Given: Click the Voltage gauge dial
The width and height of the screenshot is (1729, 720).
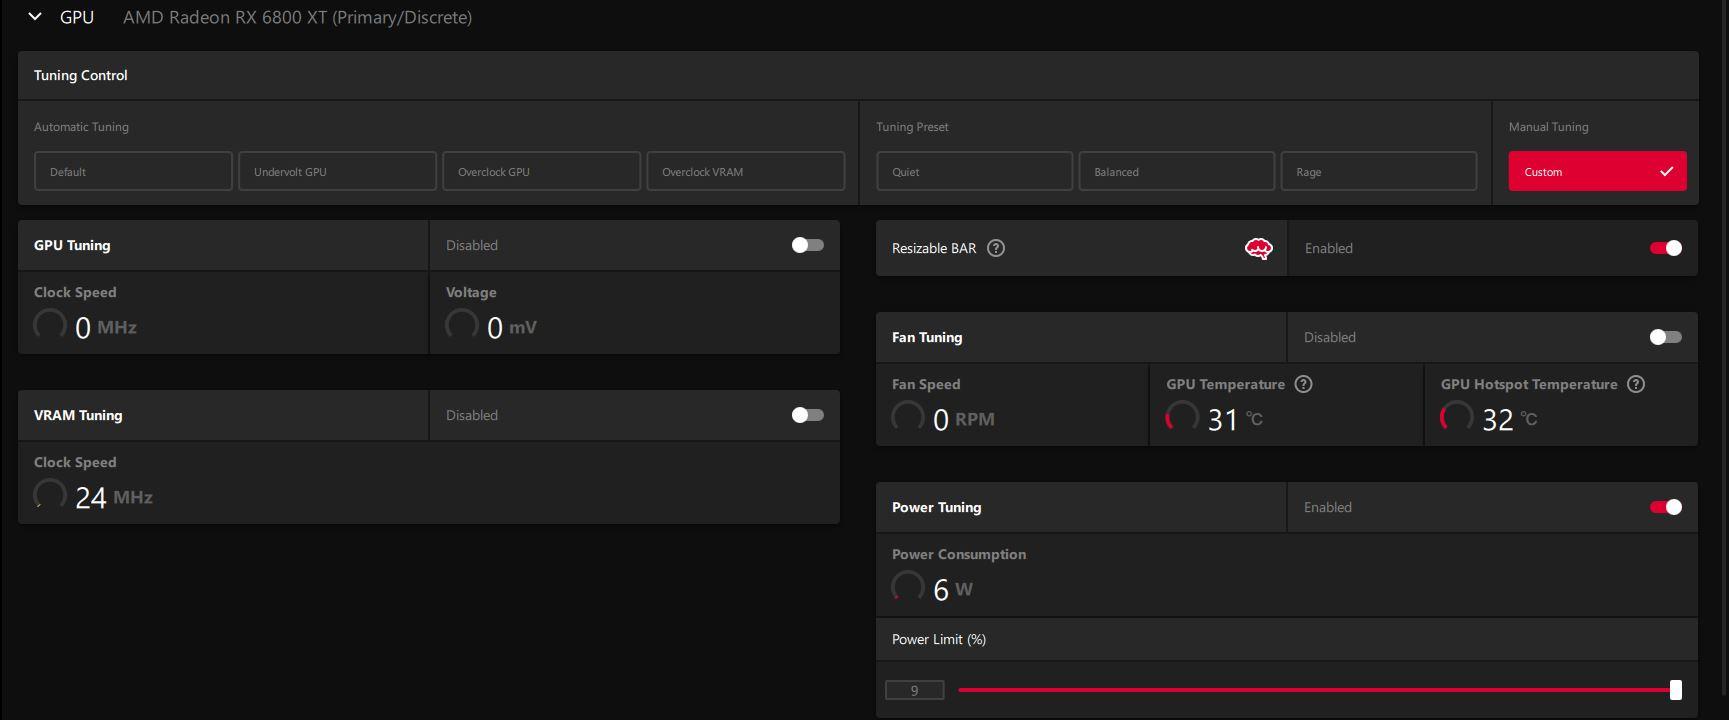Looking at the screenshot, I should point(462,325).
